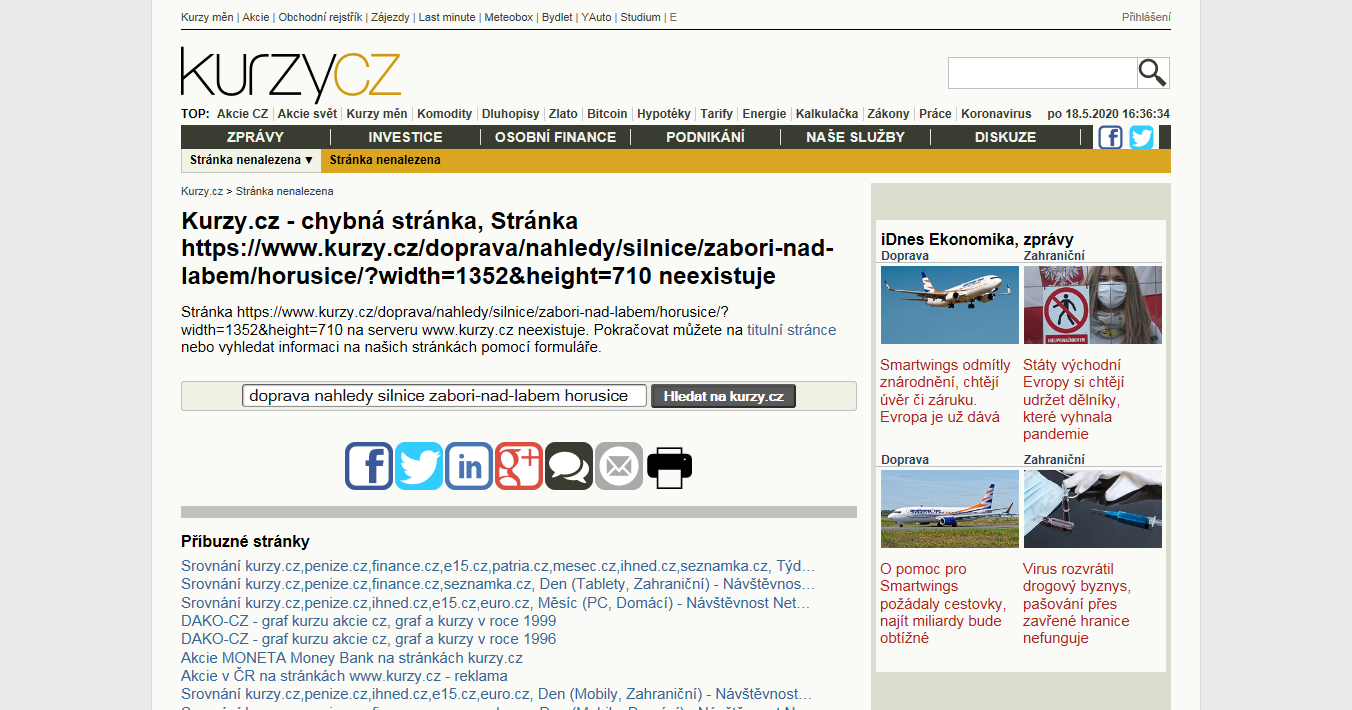Open Akcie CZ top link
Viewport: 1352px width, 710px height.
tap(242, 114)
